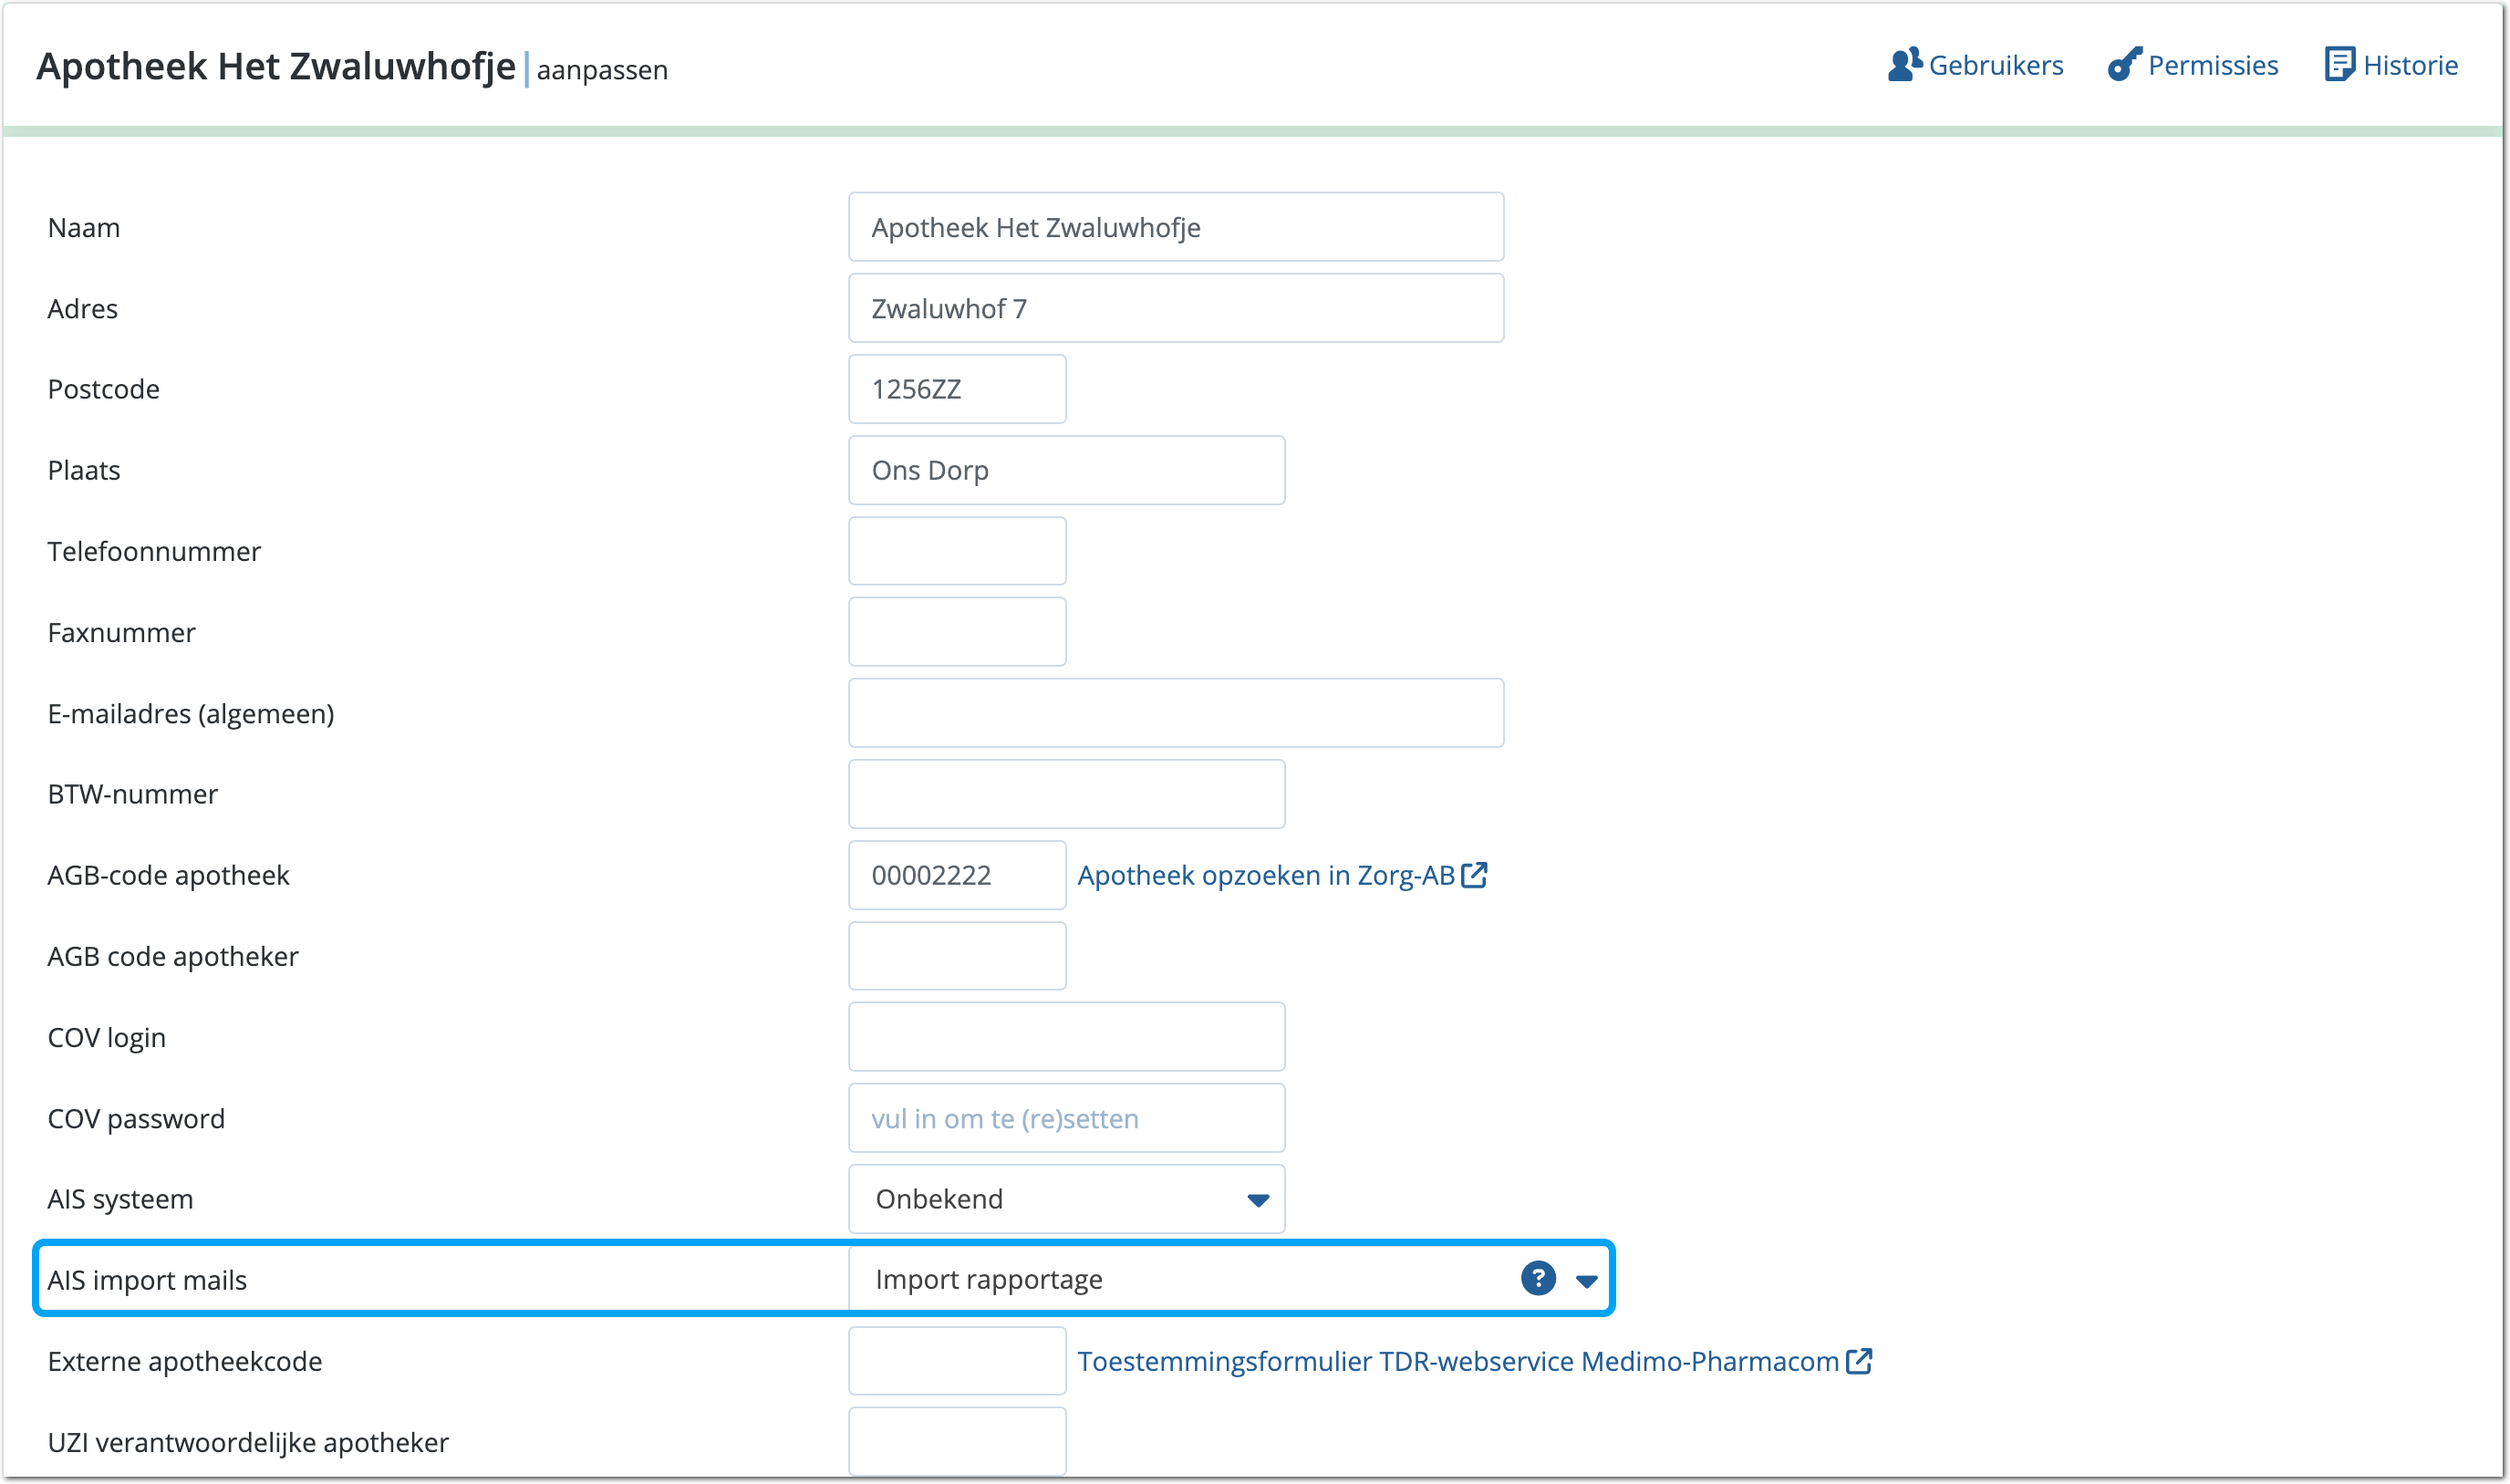Open the Permissies page

coord(2212,65)
